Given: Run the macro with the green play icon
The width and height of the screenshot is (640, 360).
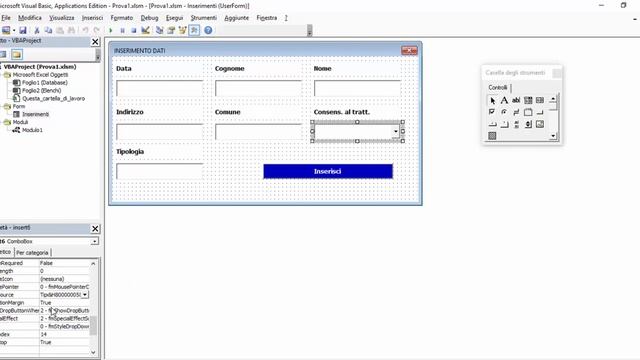Looking at the screenshot, I should pos(110,30).
